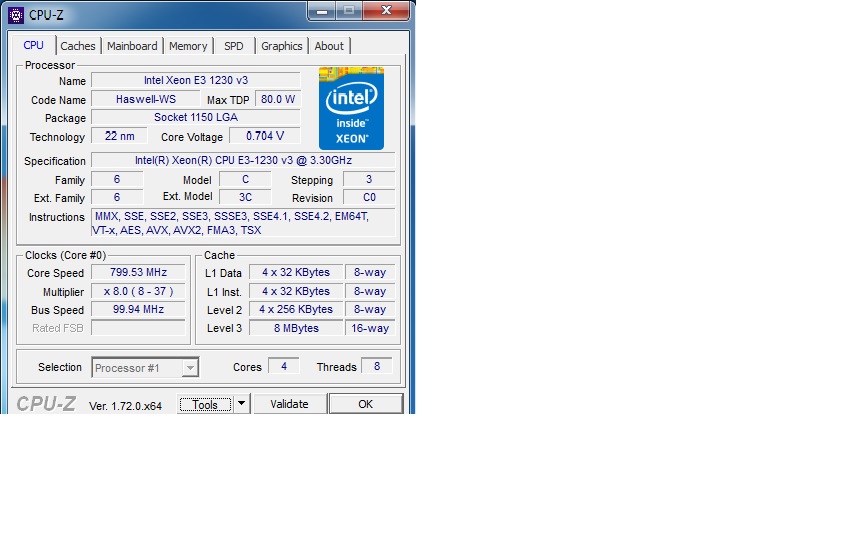Click the Ext. Model value 3C

click(245, 197)
